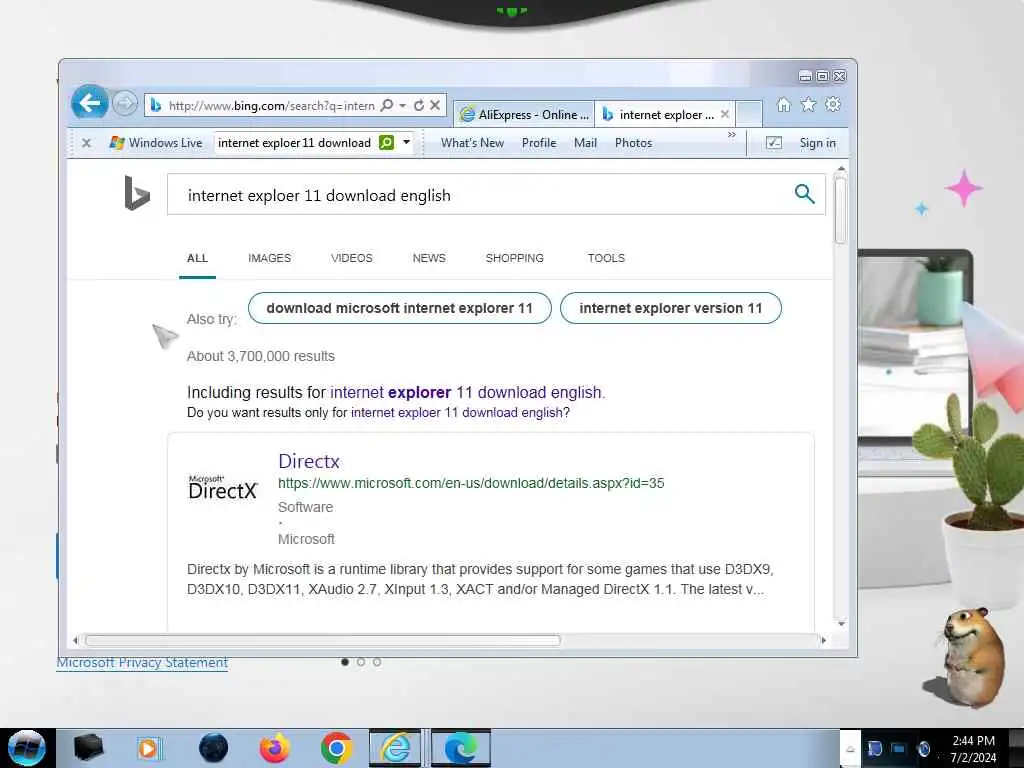Click the Stop loading X icon
This screenshot has width=1024, height=768.
pos(435,105)
